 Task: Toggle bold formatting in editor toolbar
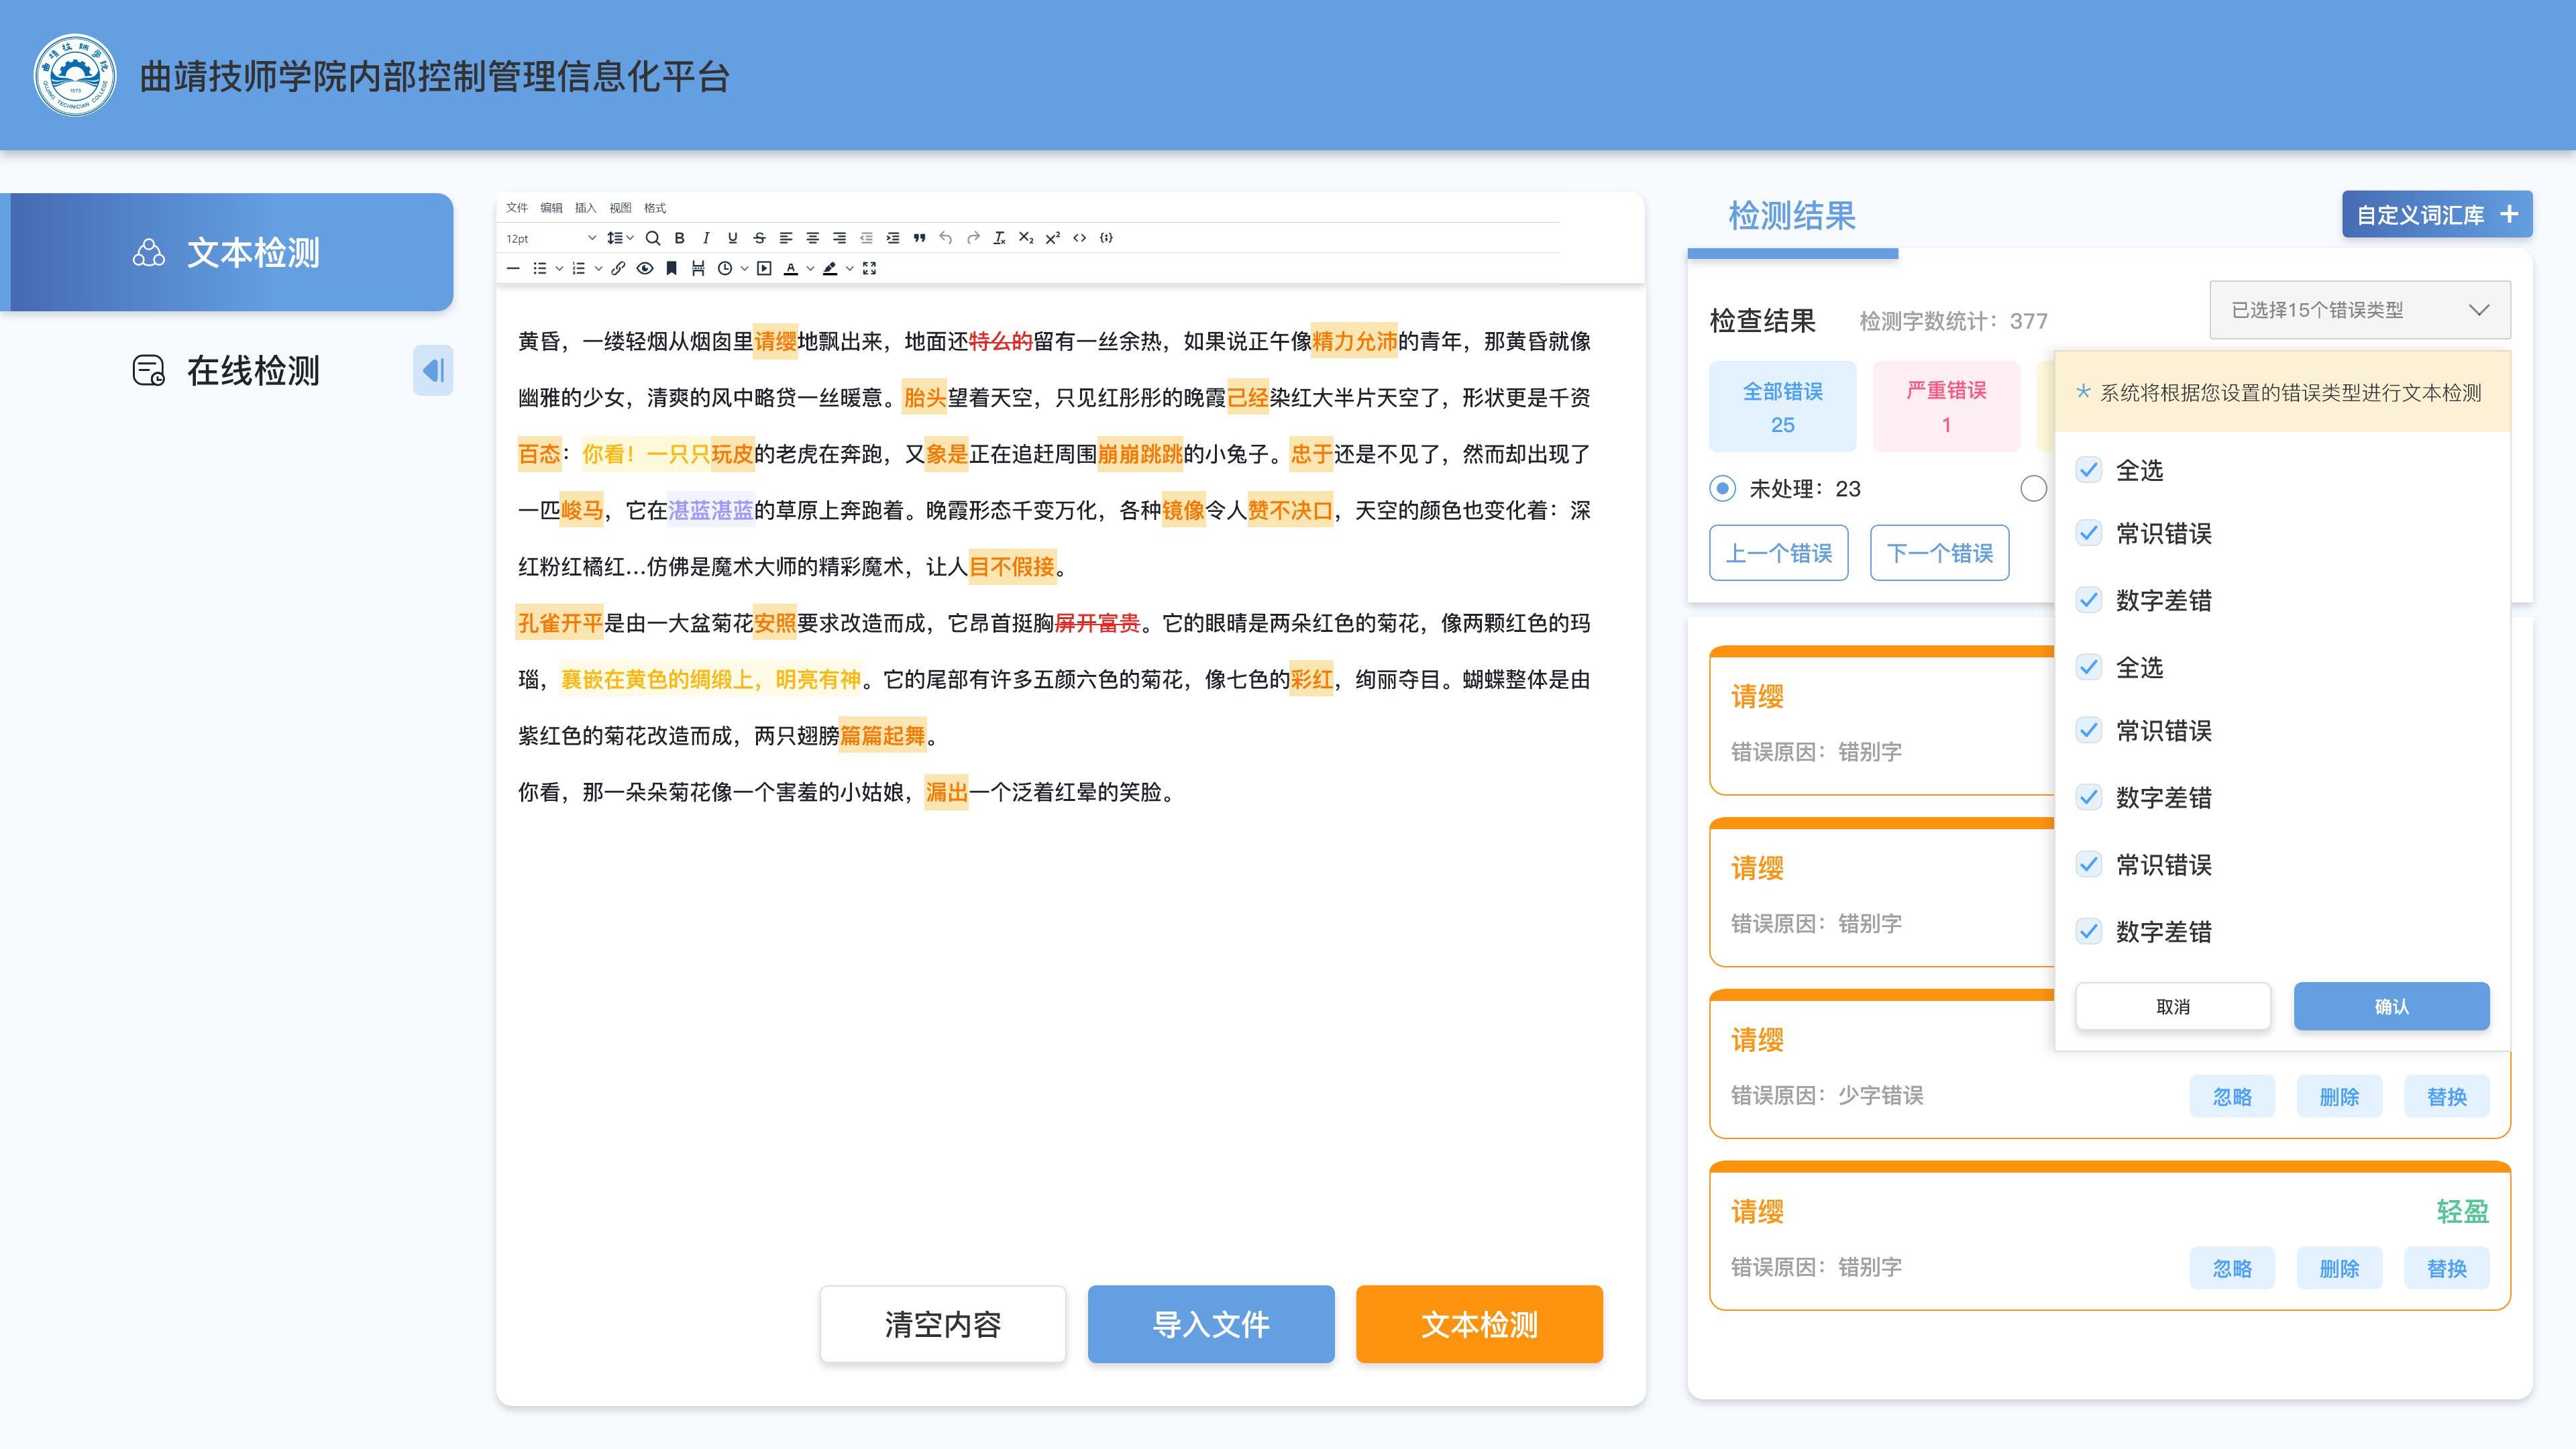coord(679,238)
